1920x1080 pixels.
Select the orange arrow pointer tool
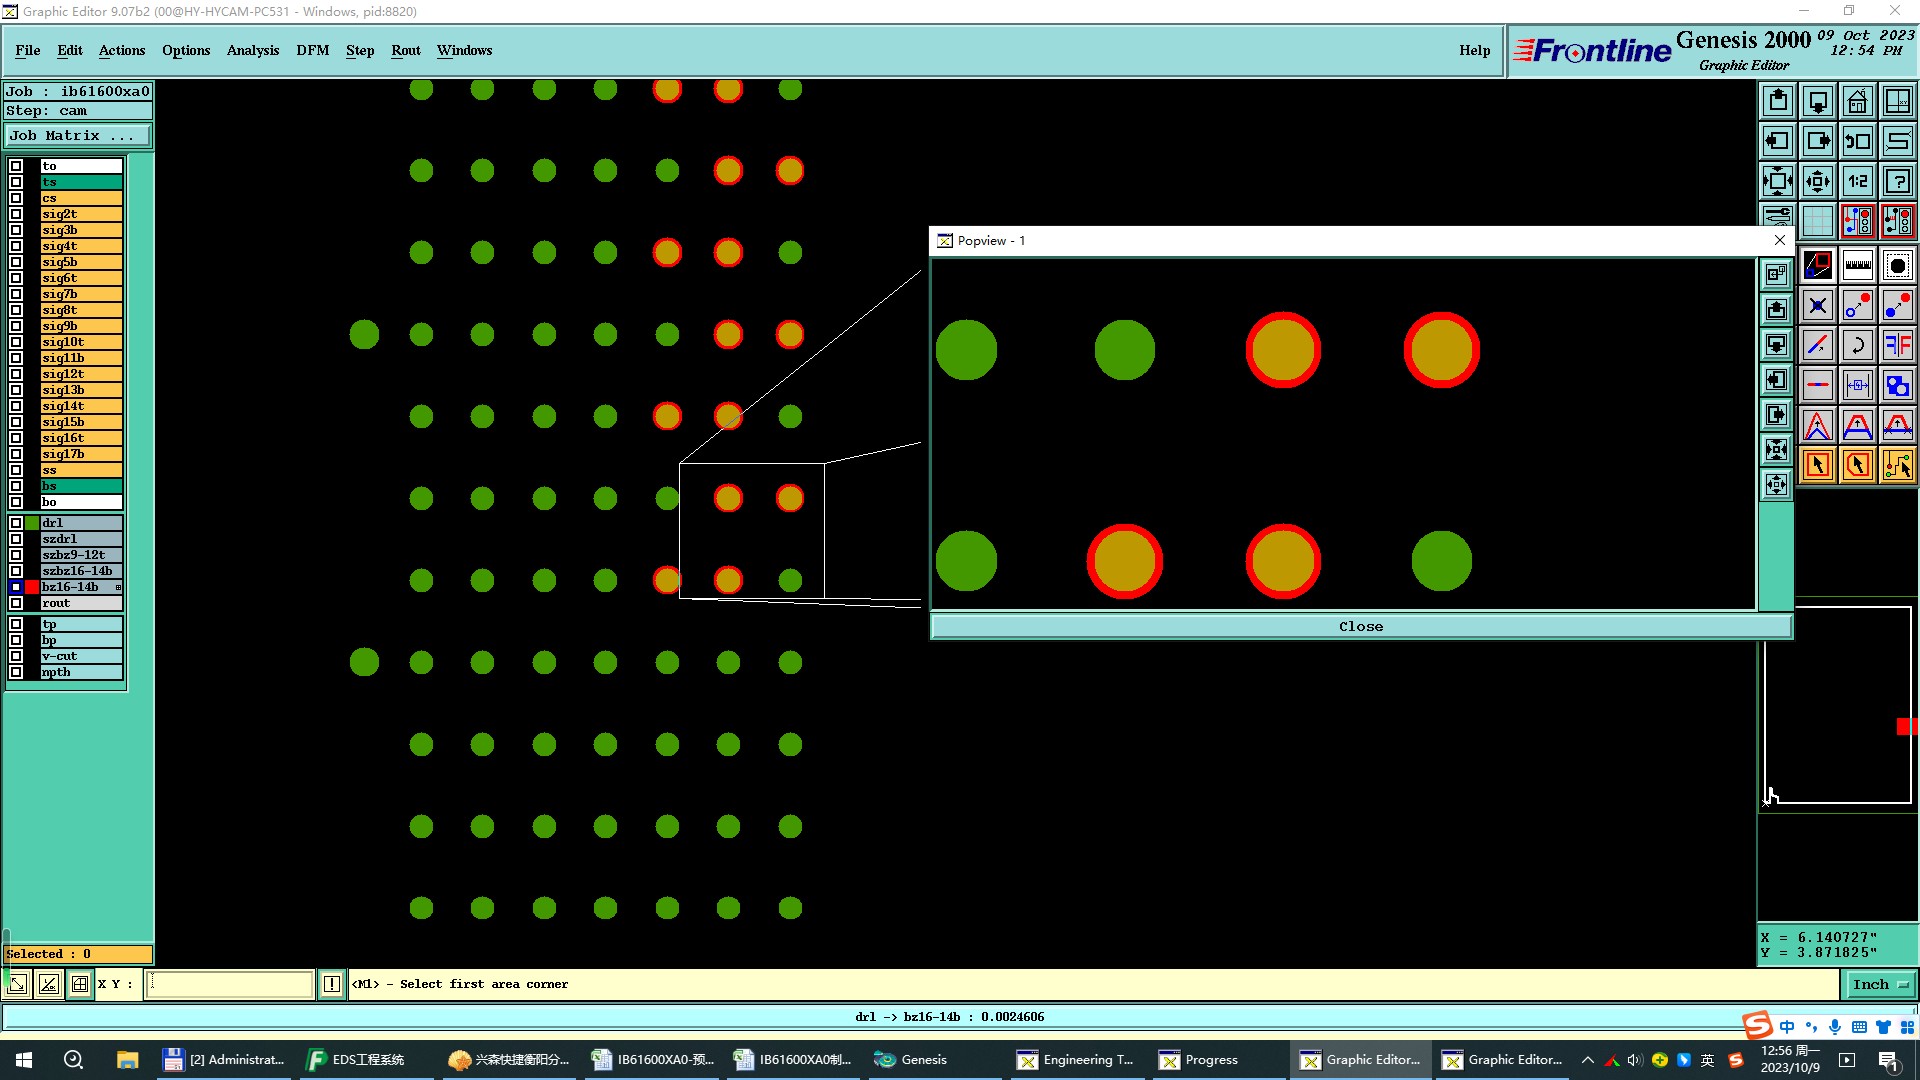click(1817, 465)
